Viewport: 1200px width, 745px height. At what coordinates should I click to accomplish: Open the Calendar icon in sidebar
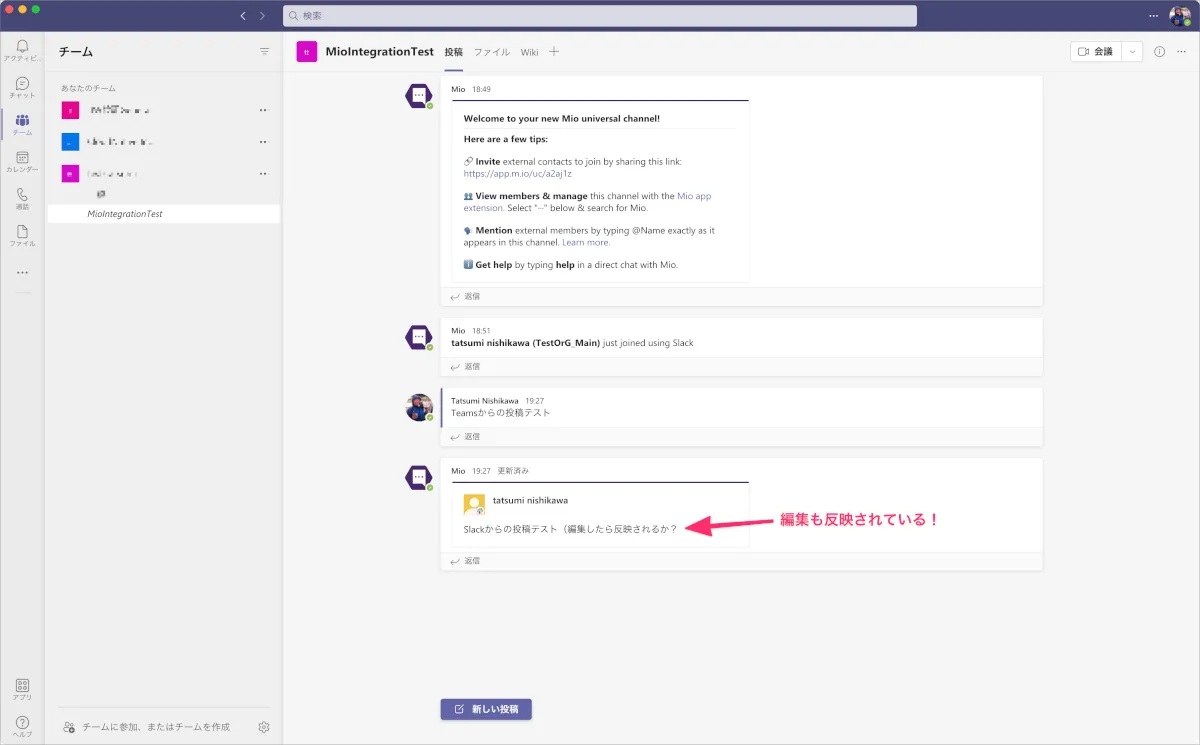[x=22, y=160]
